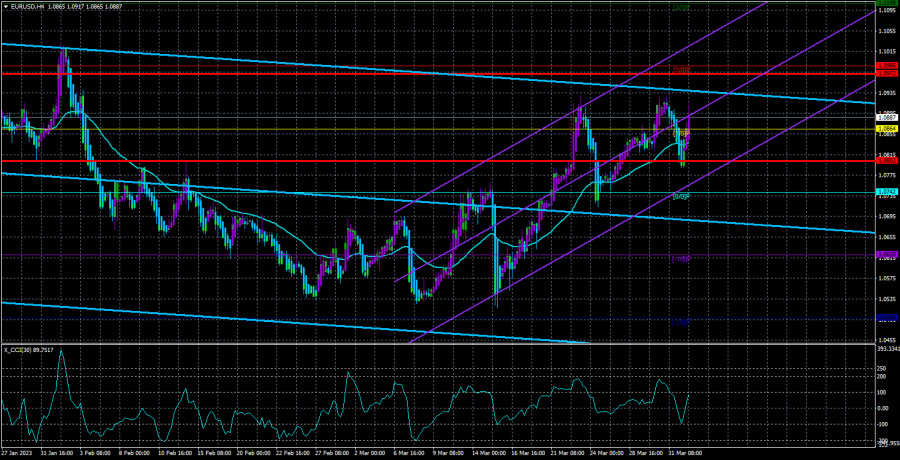Select the cyan [0/8]P Murray level label
This screenshot has width=900, height=460.
(x=681, y=197)
